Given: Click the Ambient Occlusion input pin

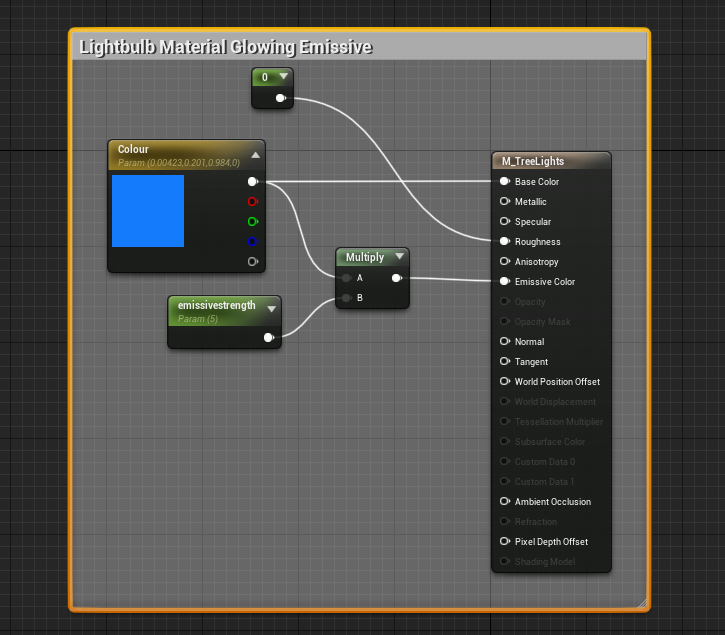Looking at the screenshot, I should [x=504, y=501].
